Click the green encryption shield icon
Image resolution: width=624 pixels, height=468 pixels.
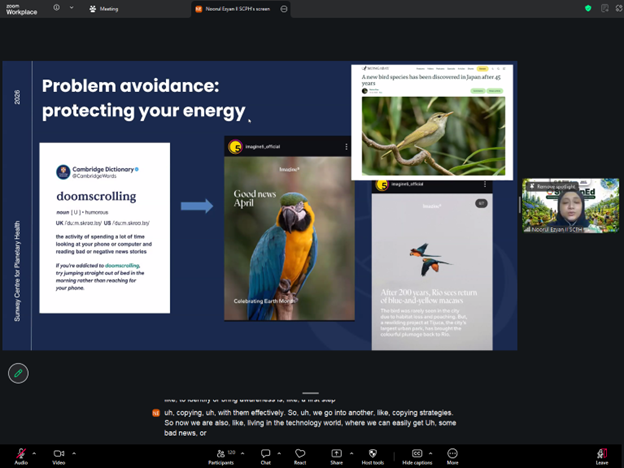click(588, 8)
